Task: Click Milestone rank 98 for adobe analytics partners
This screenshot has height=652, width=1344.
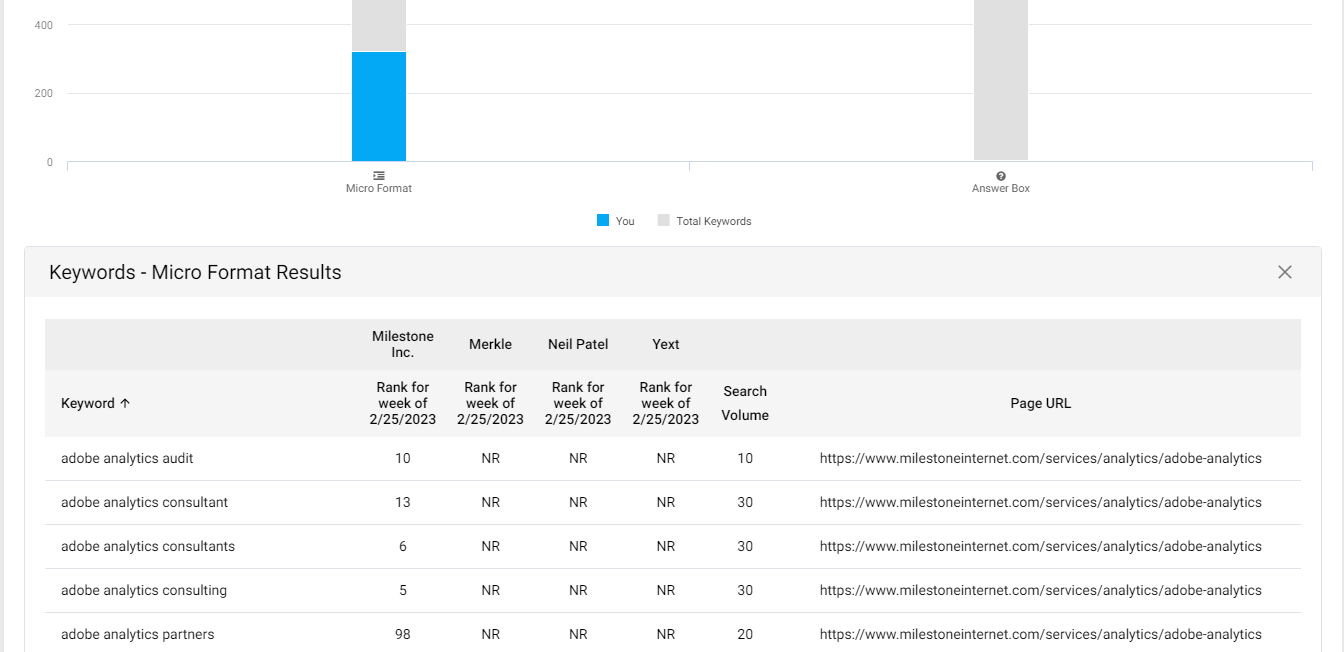Action: 403,634
